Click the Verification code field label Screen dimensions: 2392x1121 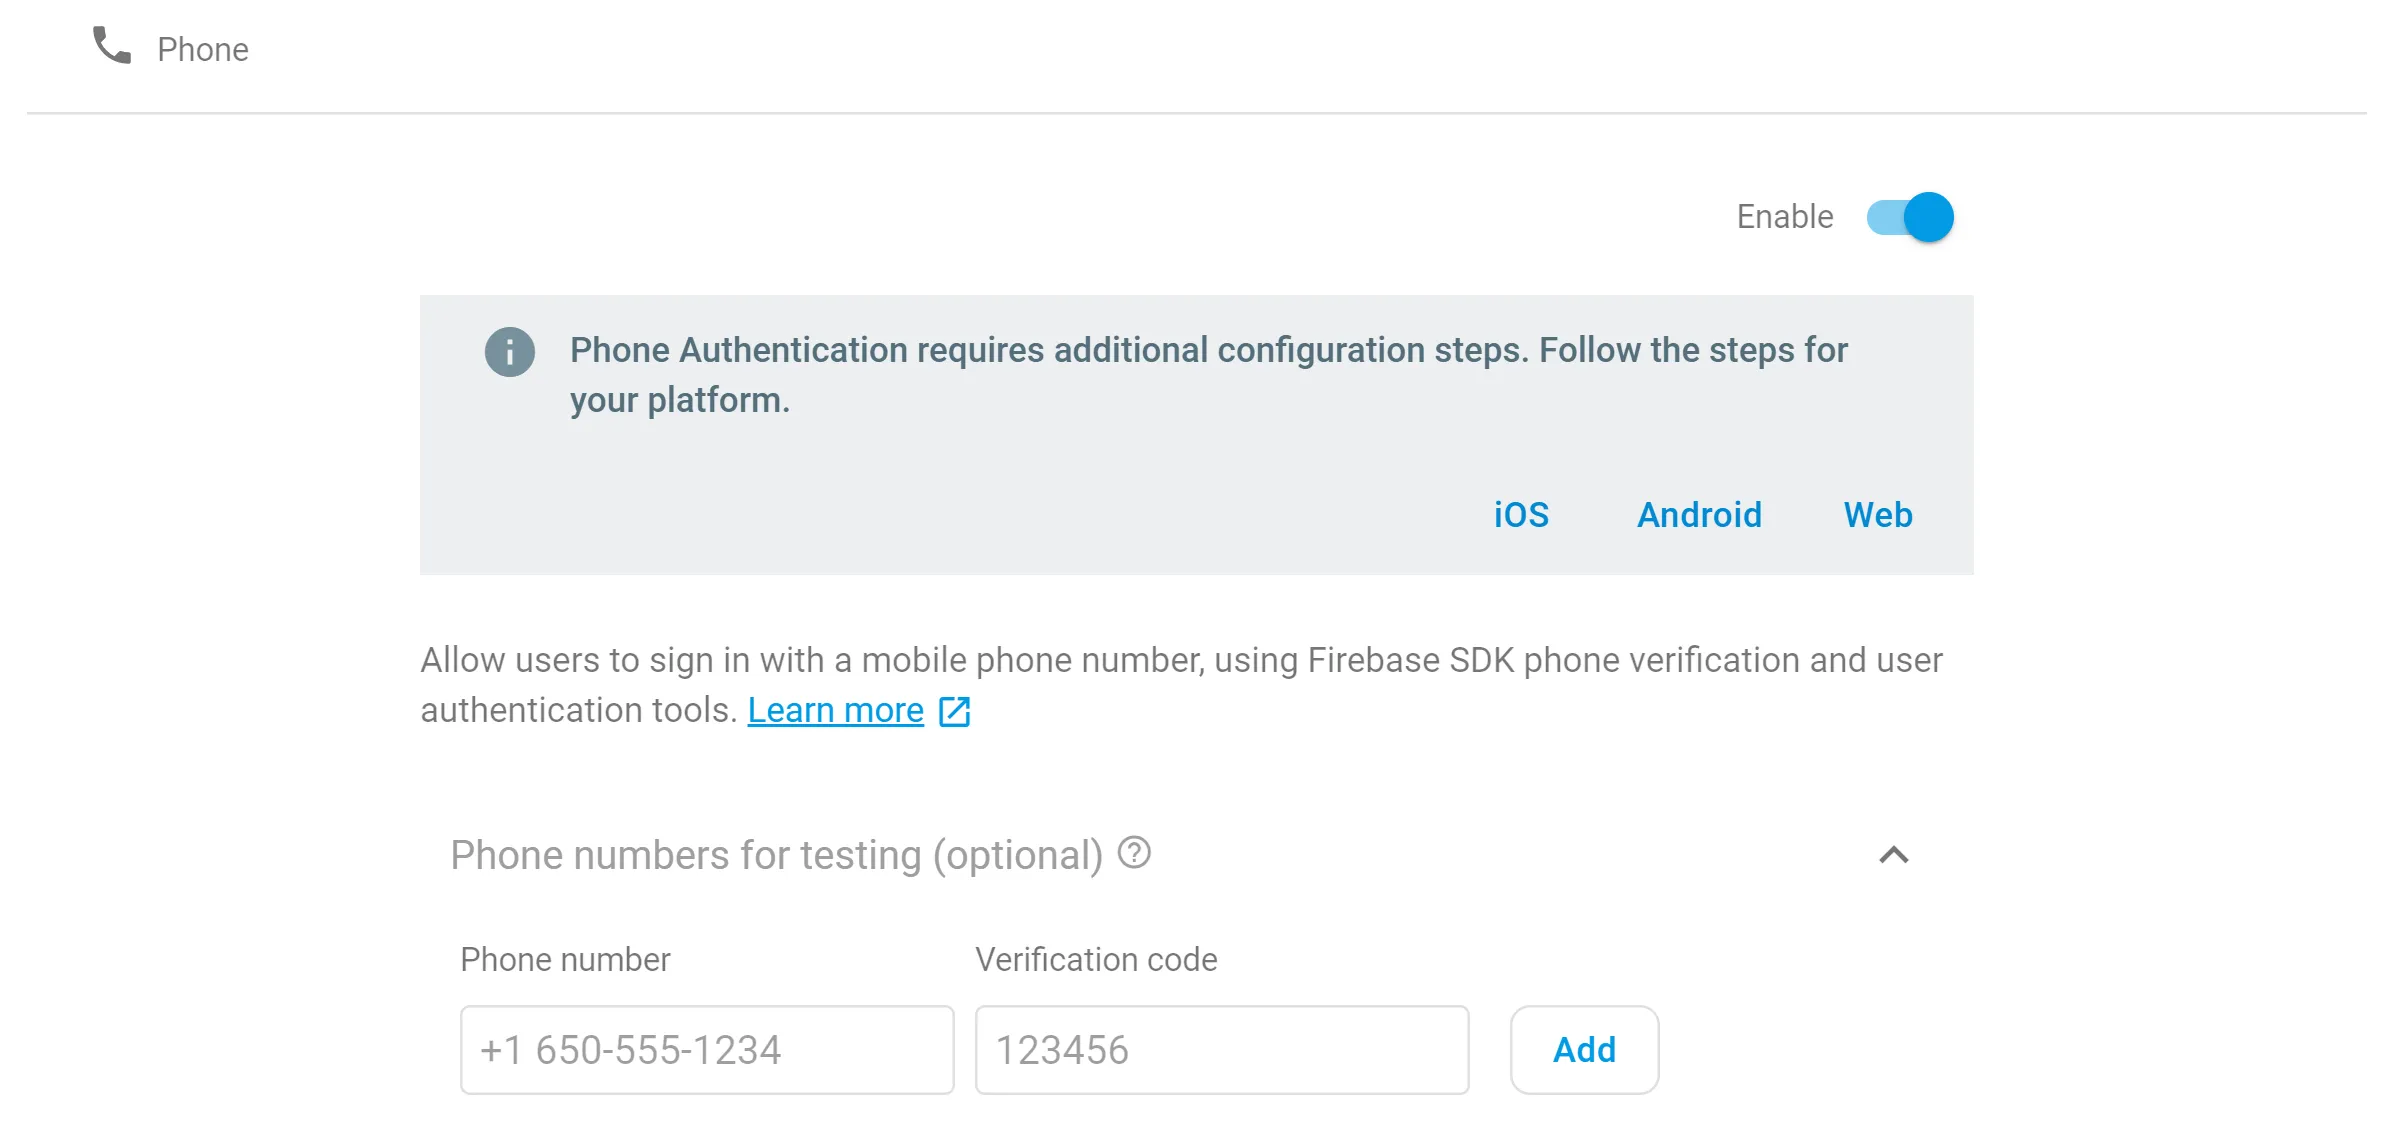[x=1096, y=960]
